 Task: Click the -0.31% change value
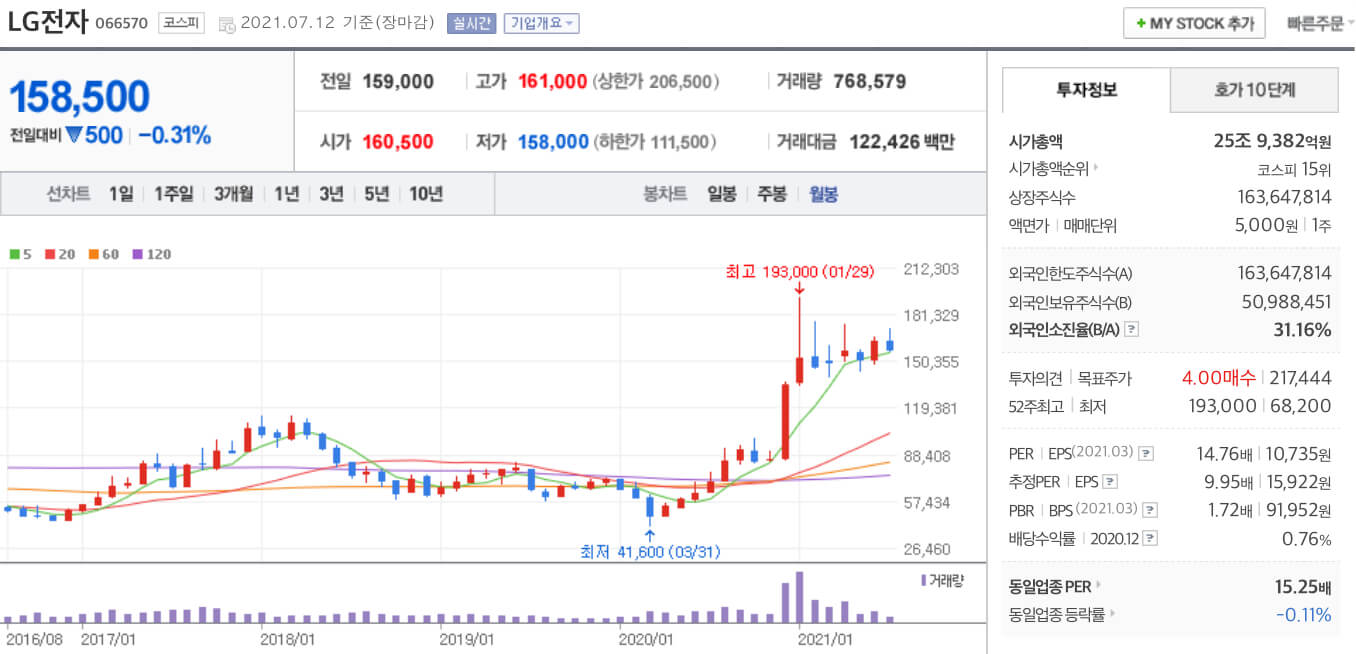click(x=174, y=135)
